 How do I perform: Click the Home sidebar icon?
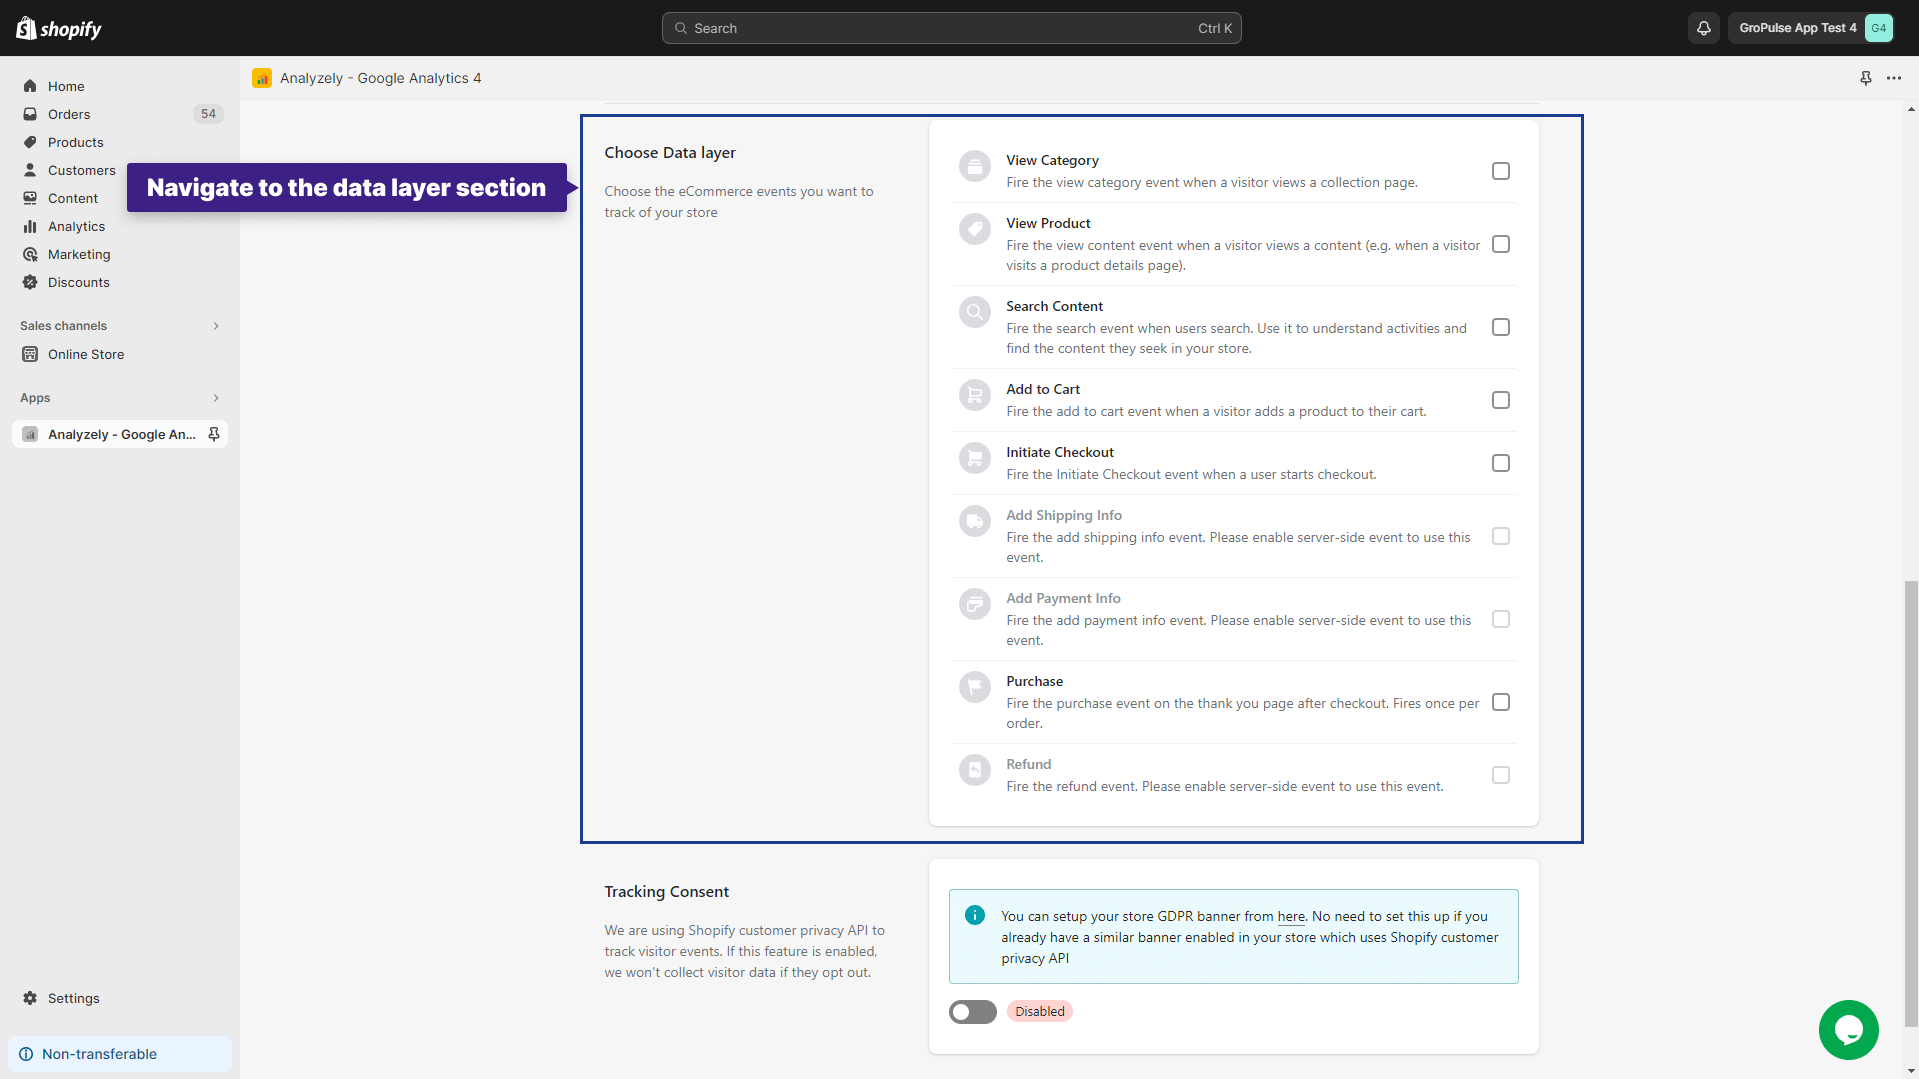[30, 86]
